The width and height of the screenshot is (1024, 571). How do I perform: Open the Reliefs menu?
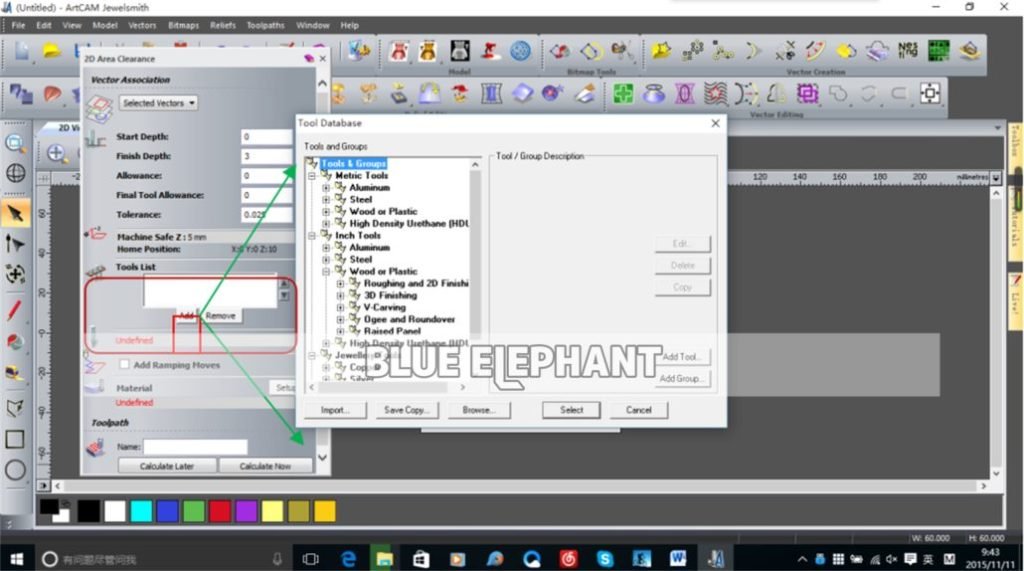tap(223, 25)
